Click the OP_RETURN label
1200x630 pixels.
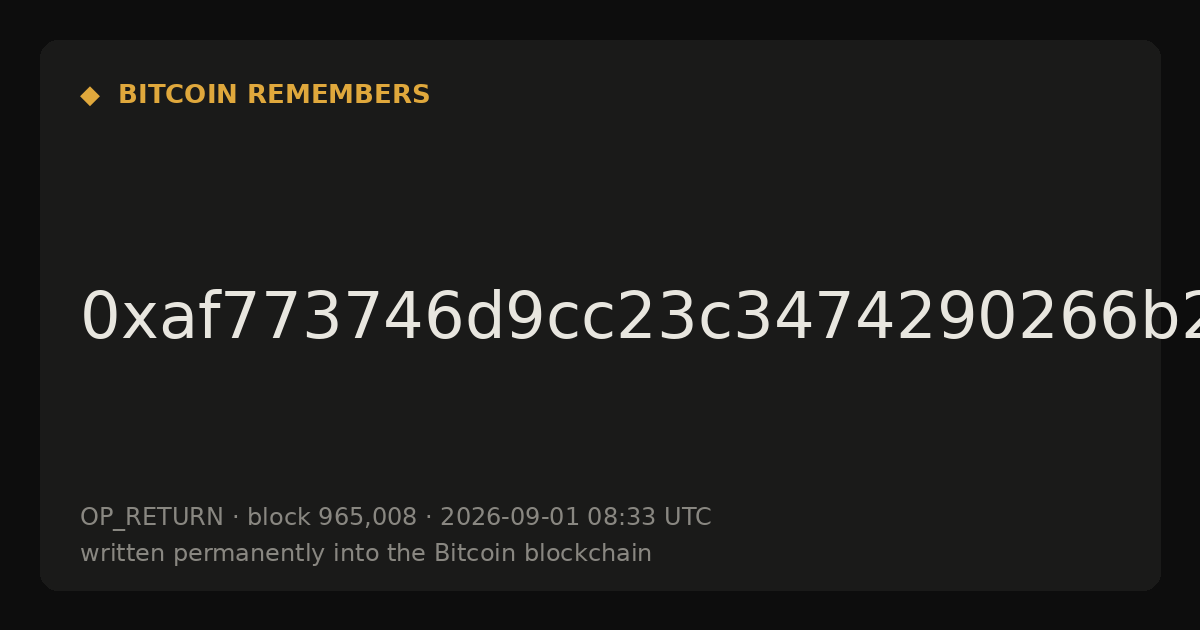pyautogui.click(x=152, y=518)
